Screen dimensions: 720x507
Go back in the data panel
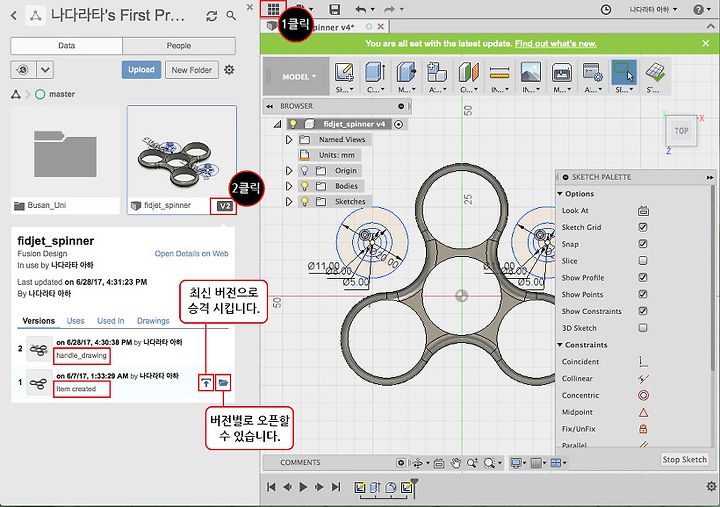click(14, 16)
